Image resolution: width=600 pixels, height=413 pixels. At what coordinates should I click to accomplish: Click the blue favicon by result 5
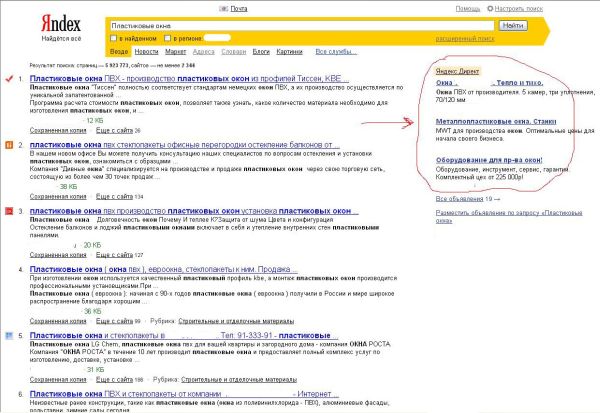tap(9, 336)
